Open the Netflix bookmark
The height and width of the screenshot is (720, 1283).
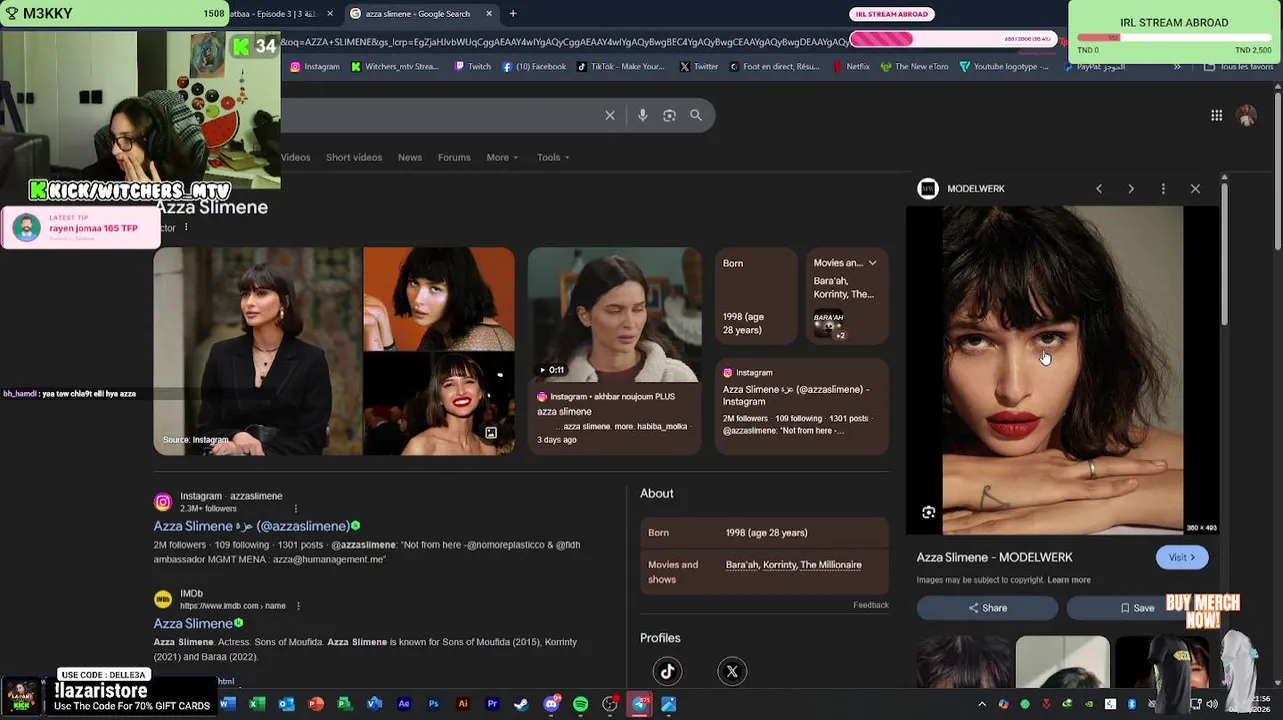851,67
